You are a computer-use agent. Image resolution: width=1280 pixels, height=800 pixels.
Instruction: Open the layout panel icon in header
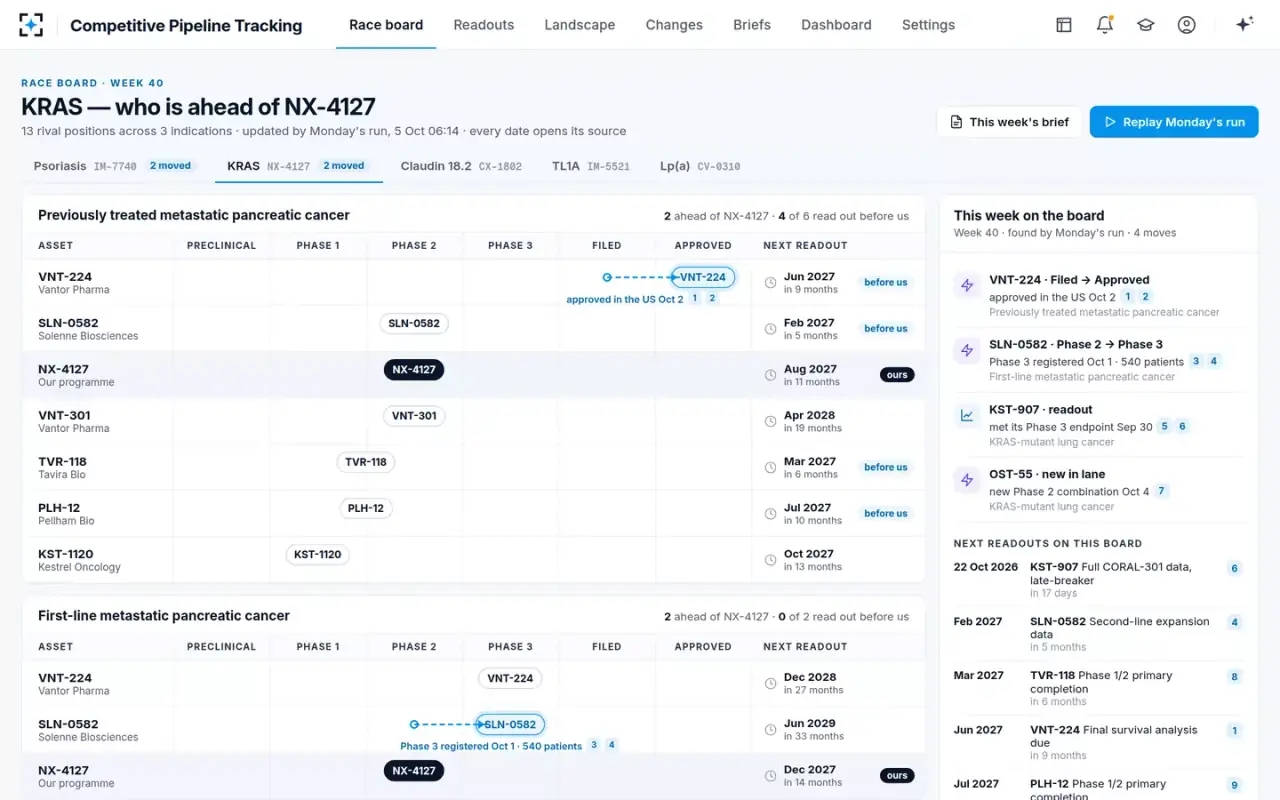pos(1064,25)
